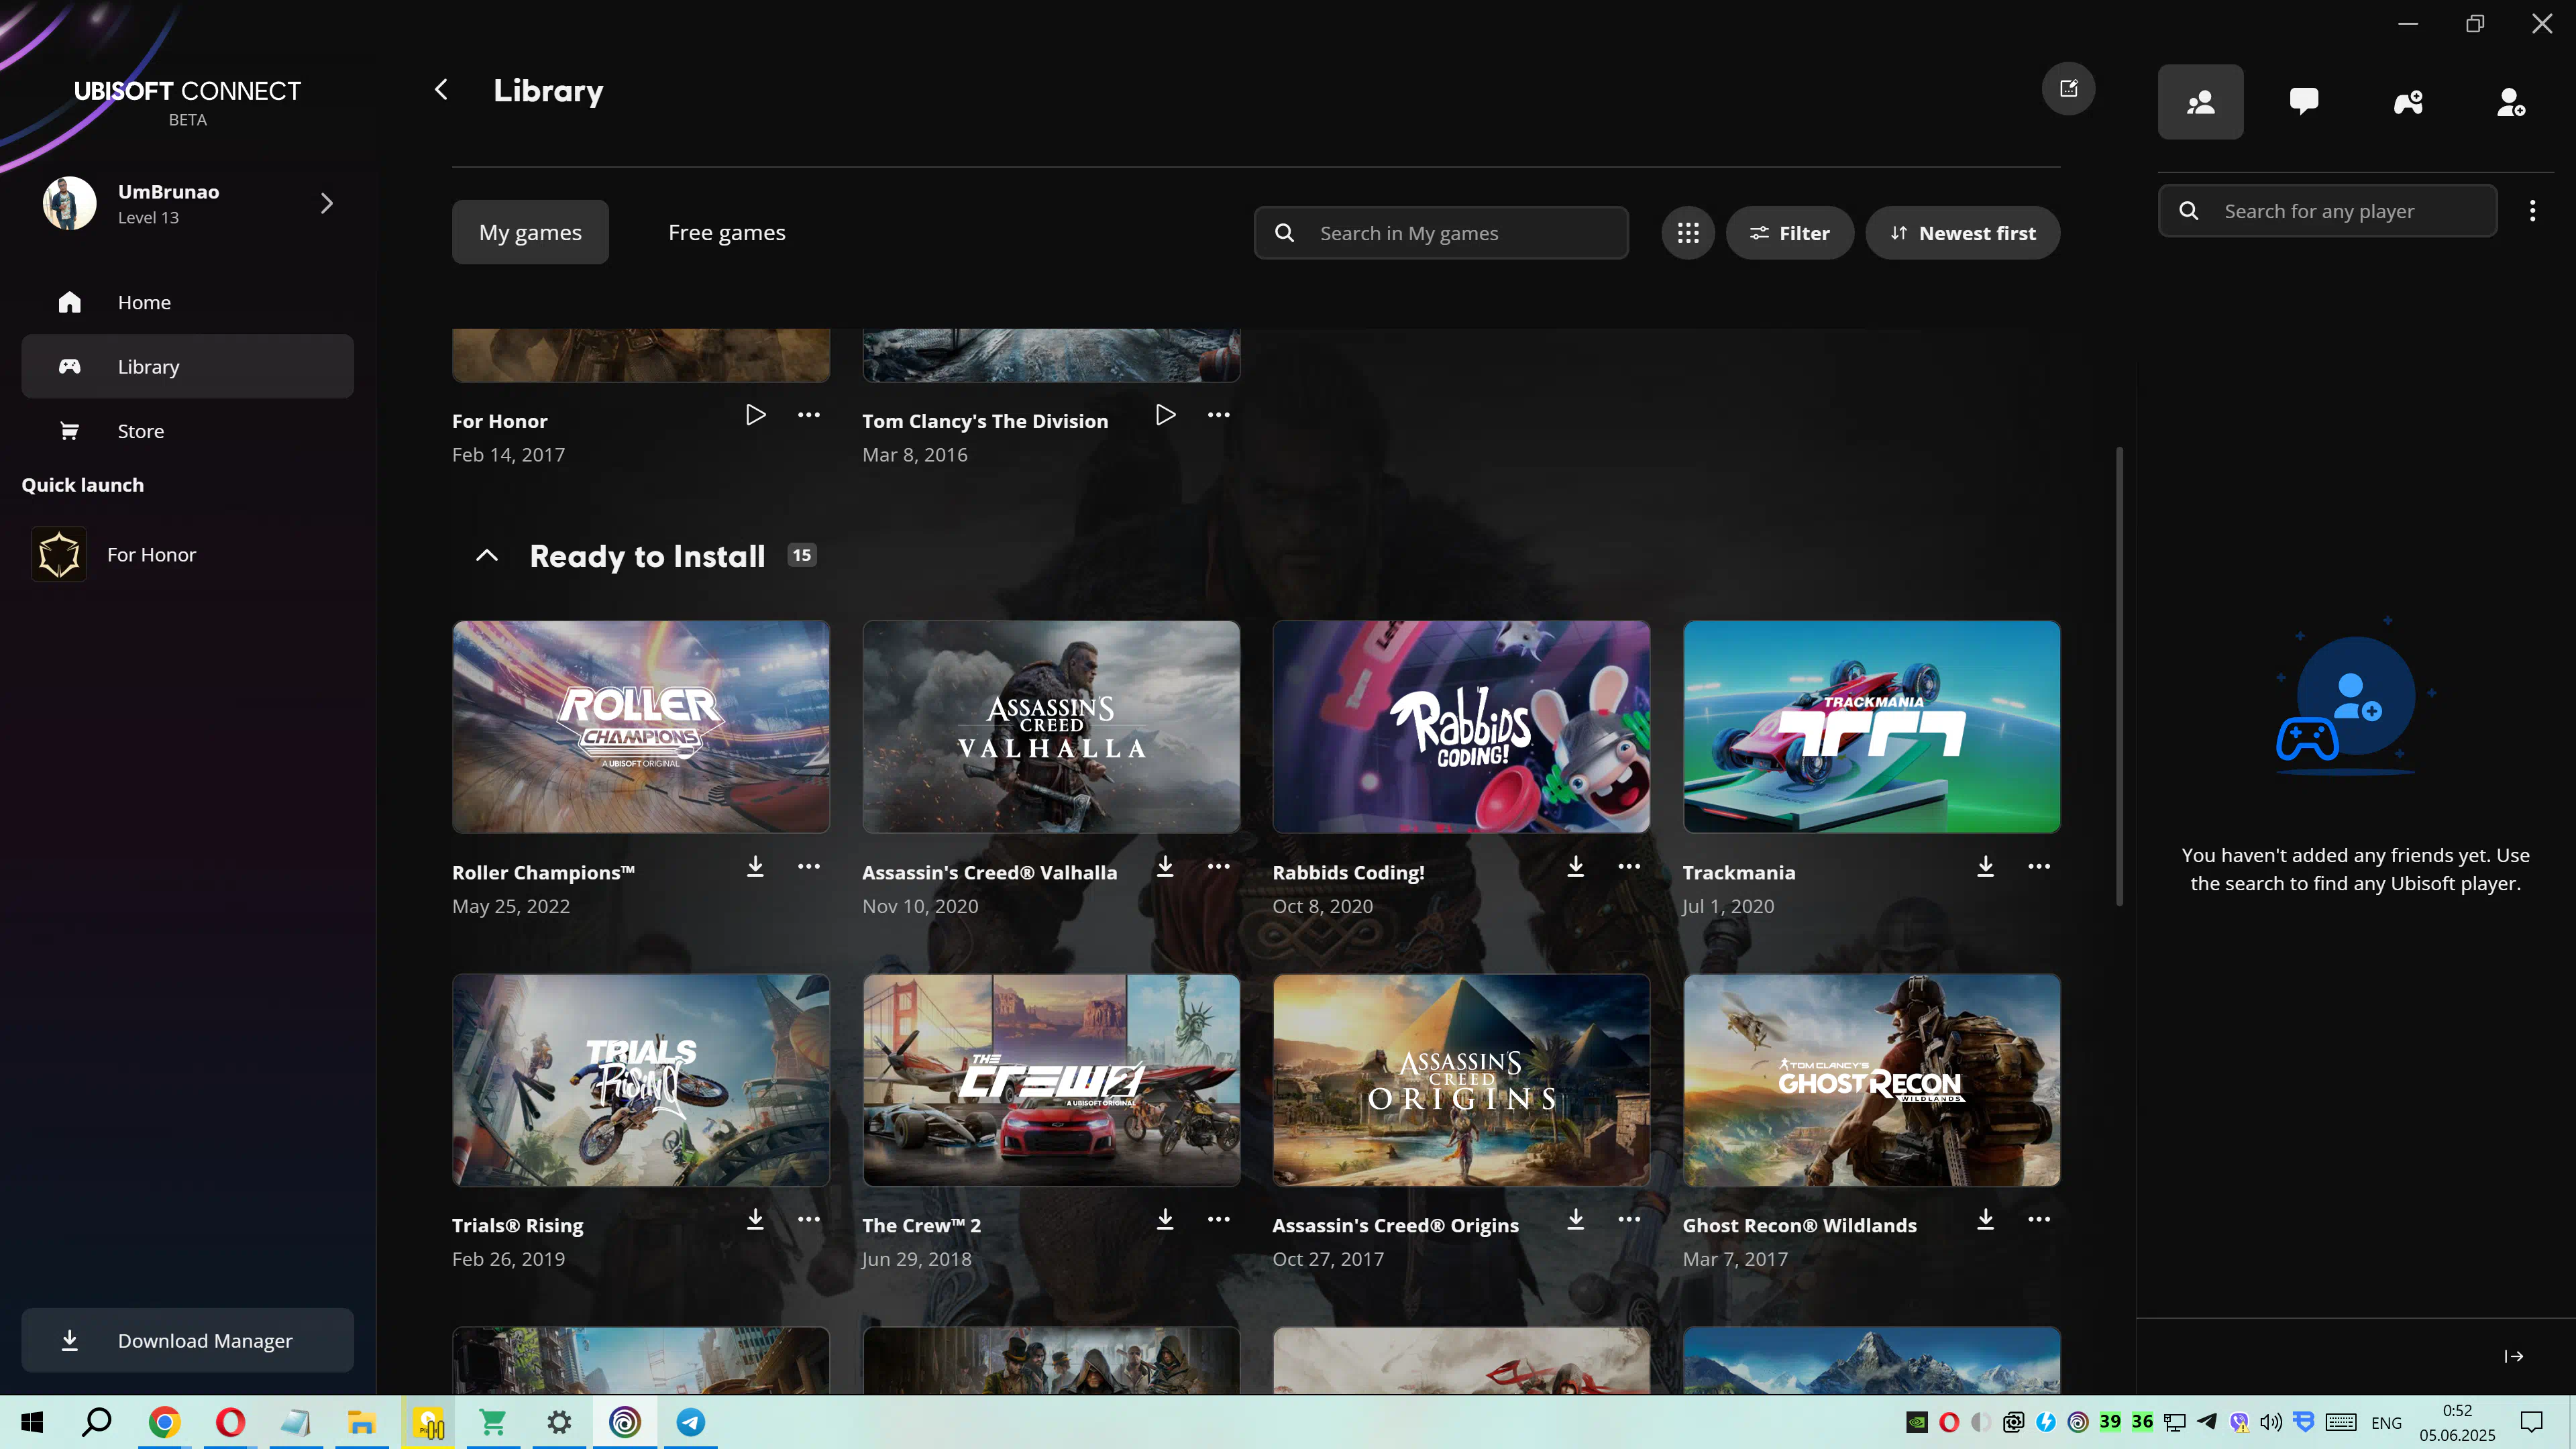
Task: Open the Friends panel icon
Action: point(2200,102)
